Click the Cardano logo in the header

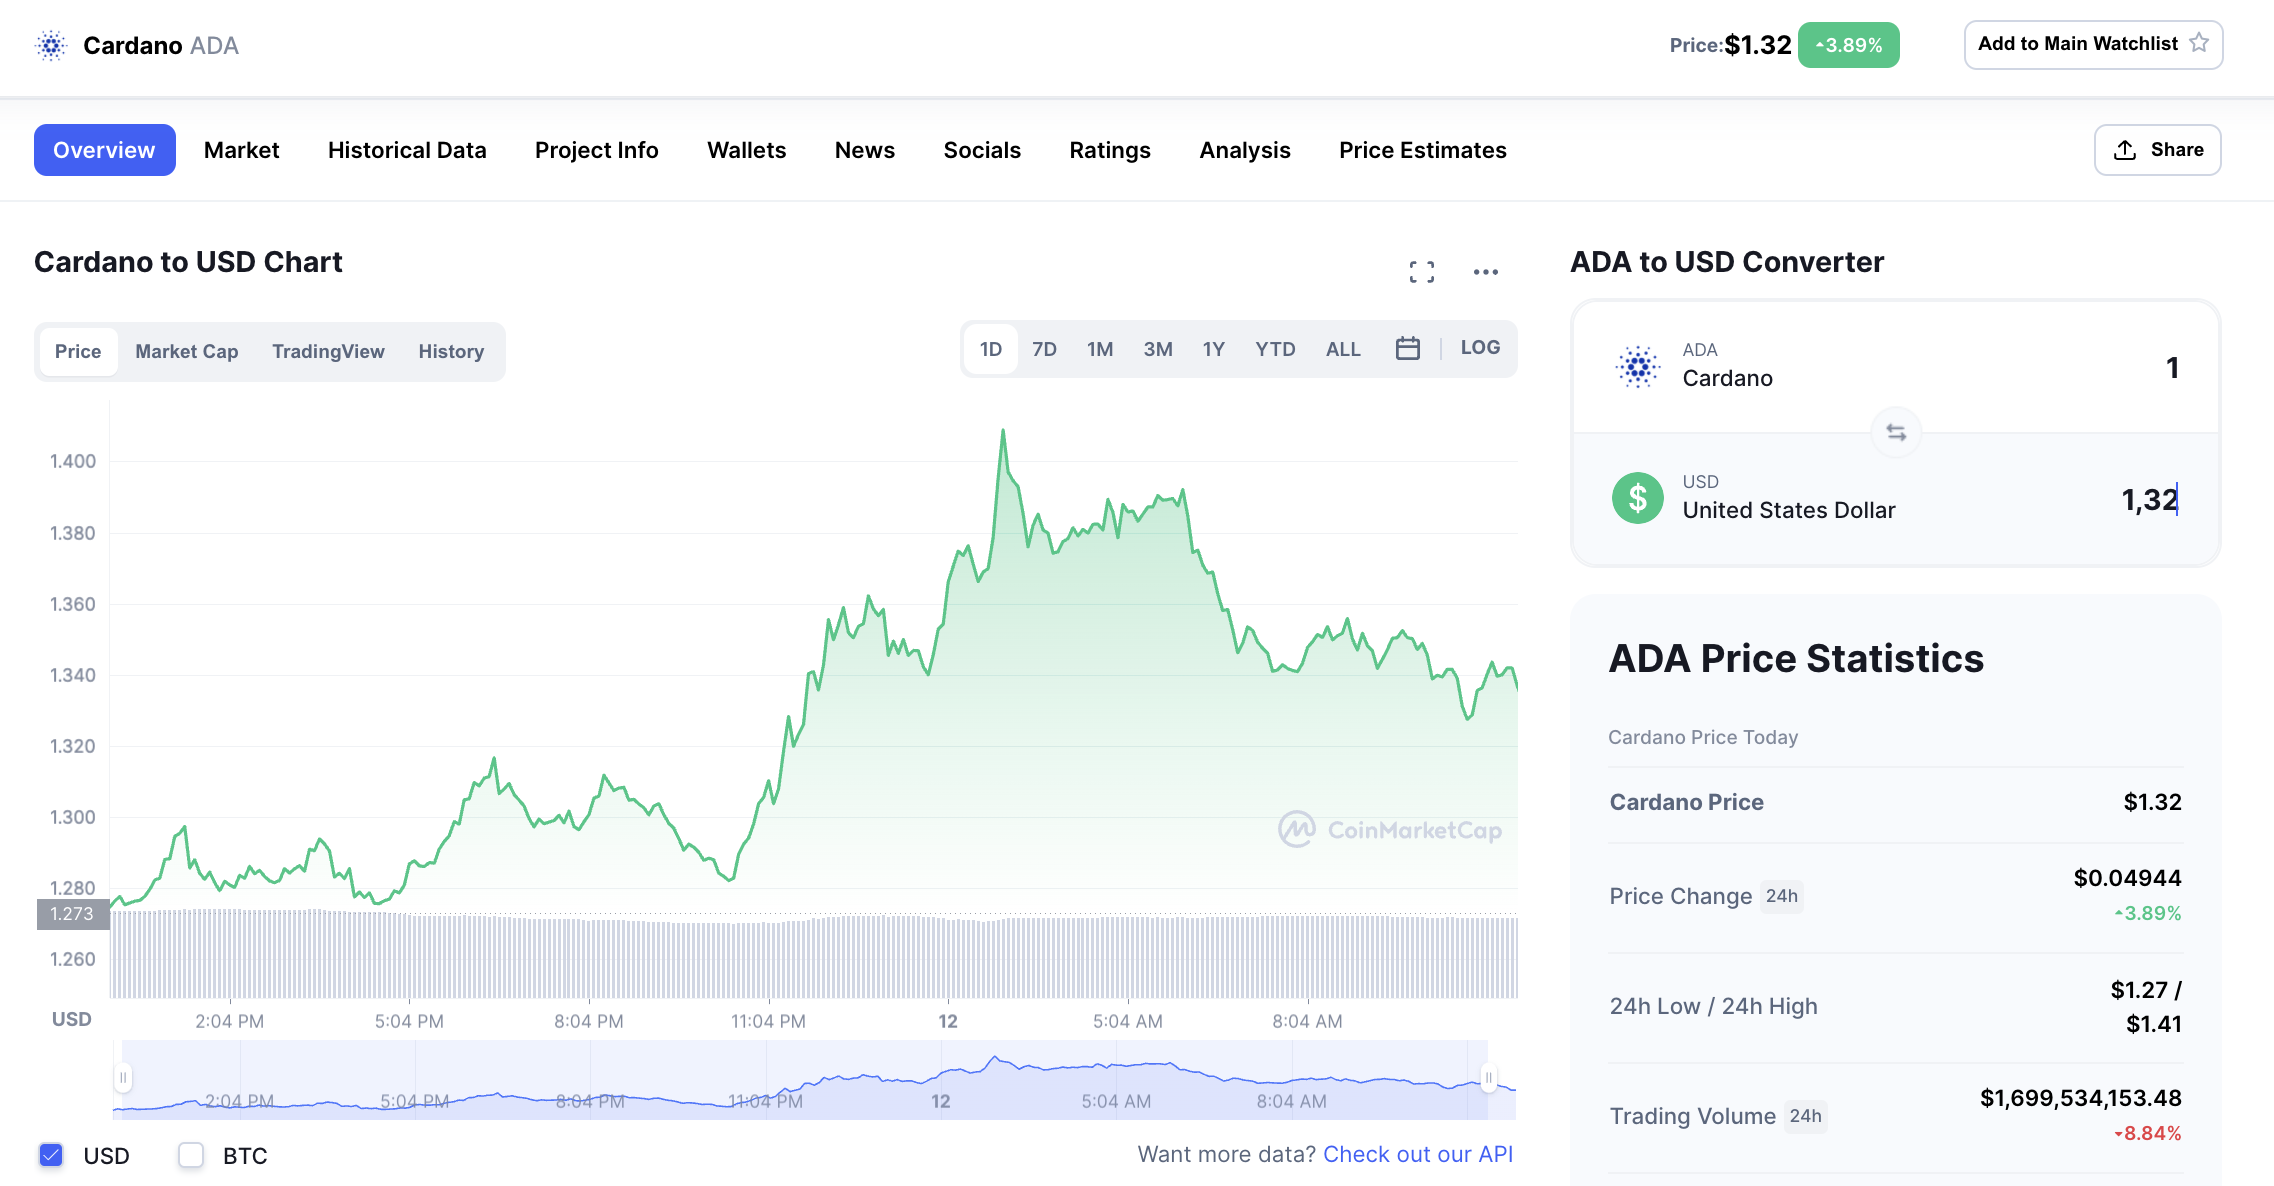pos(51,45)
